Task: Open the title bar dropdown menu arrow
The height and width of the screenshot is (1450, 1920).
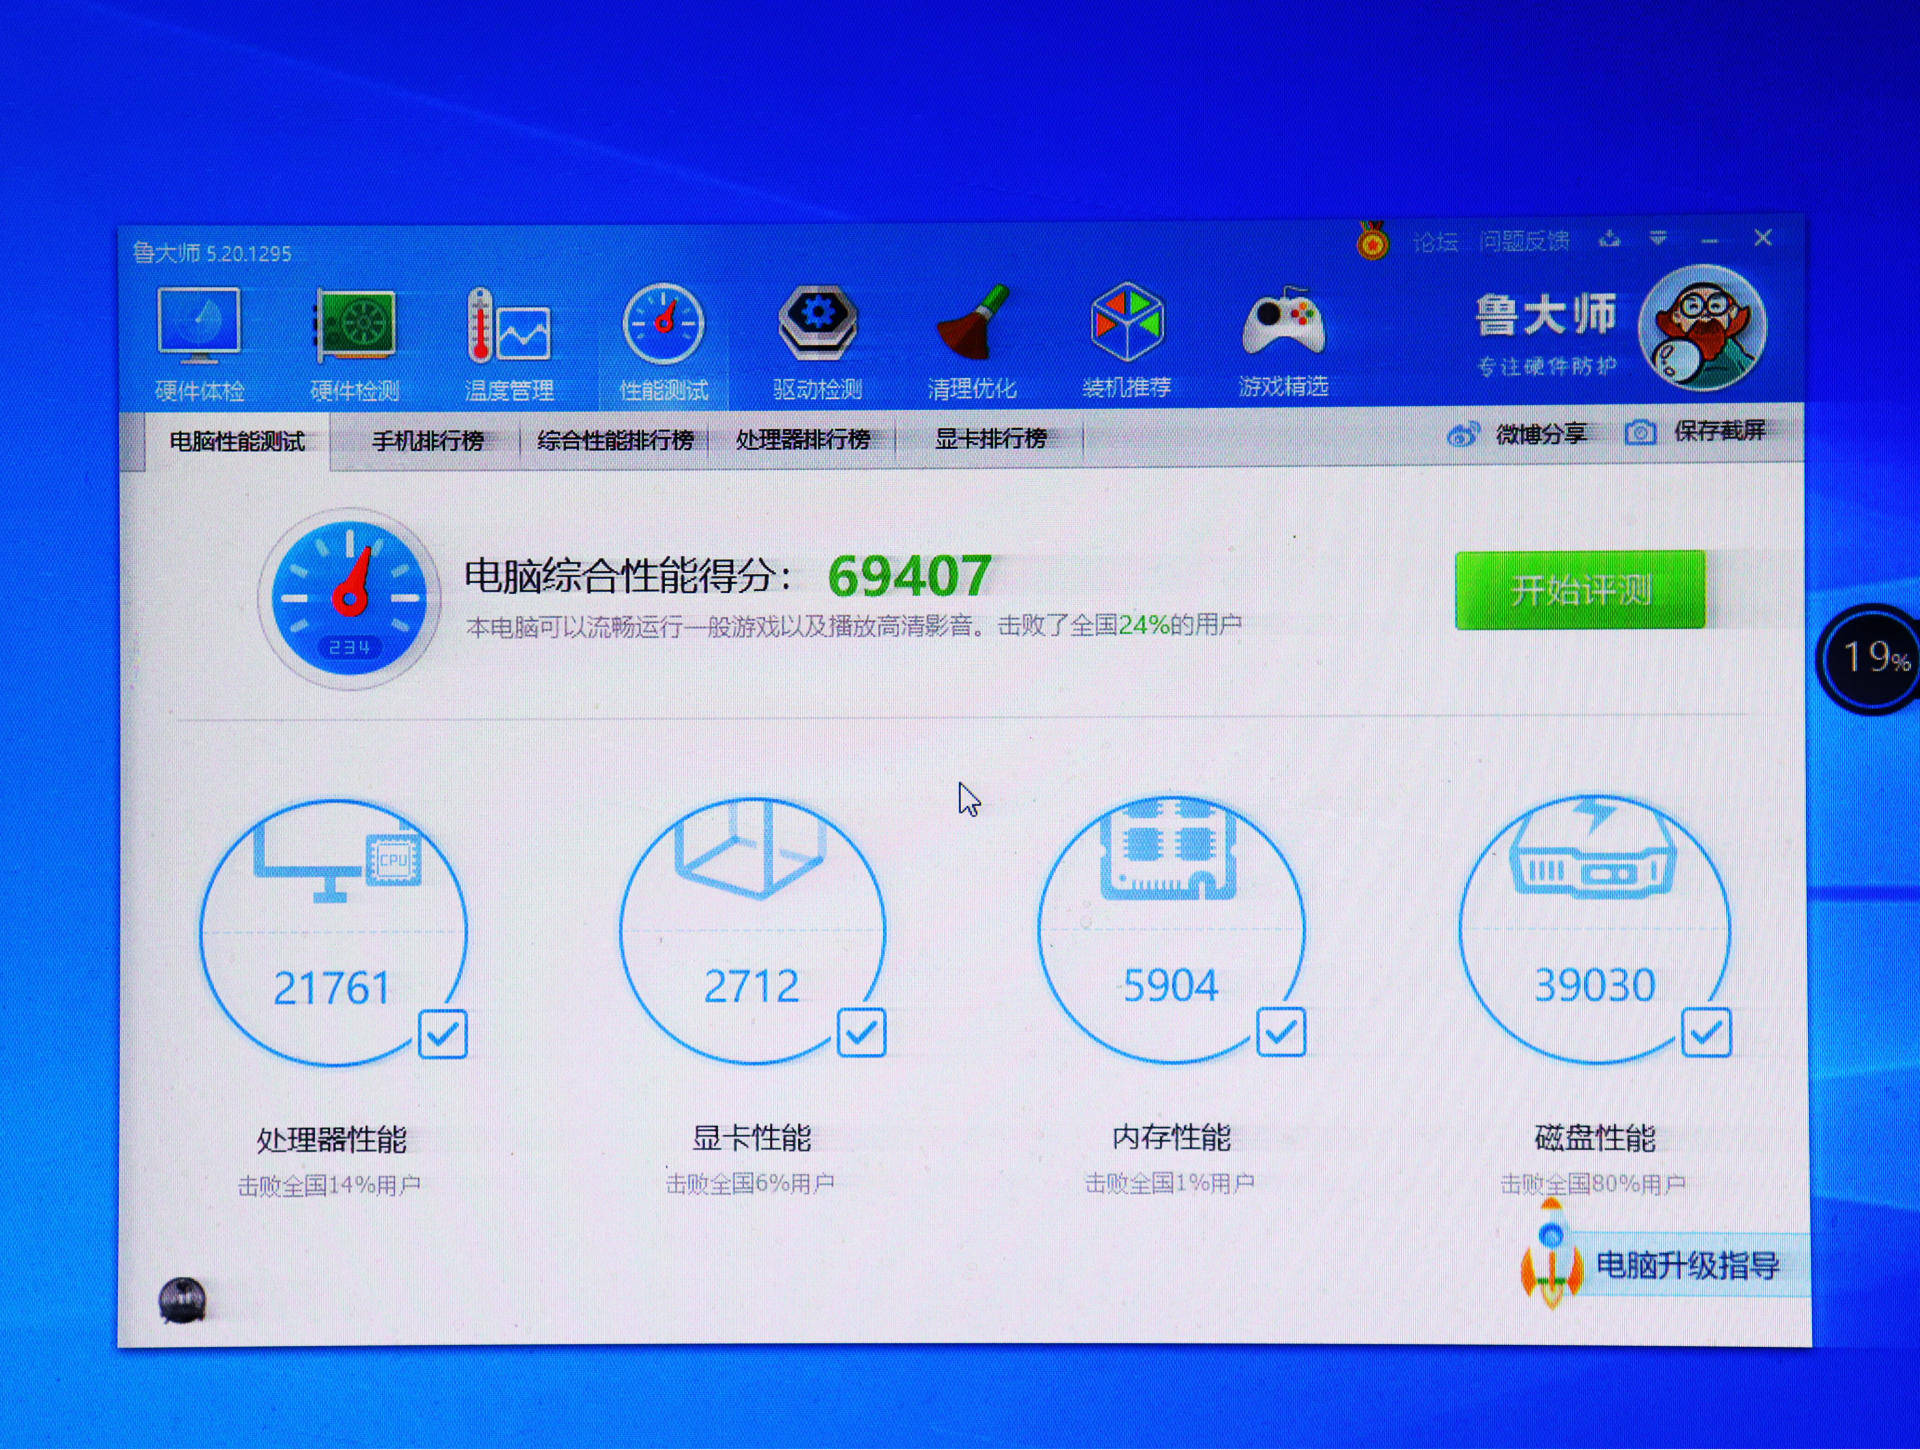Action: pyautogui.click(x=1658, y=238)
